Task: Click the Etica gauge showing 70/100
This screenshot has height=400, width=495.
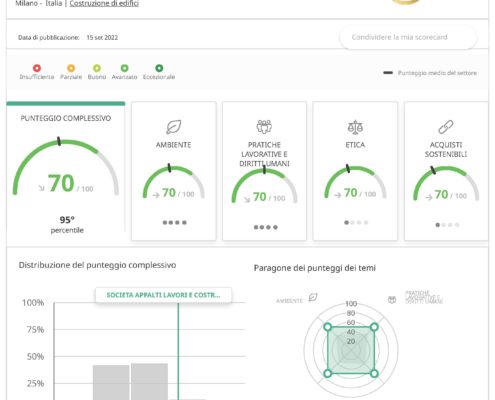Action: (x=355, y=182)
